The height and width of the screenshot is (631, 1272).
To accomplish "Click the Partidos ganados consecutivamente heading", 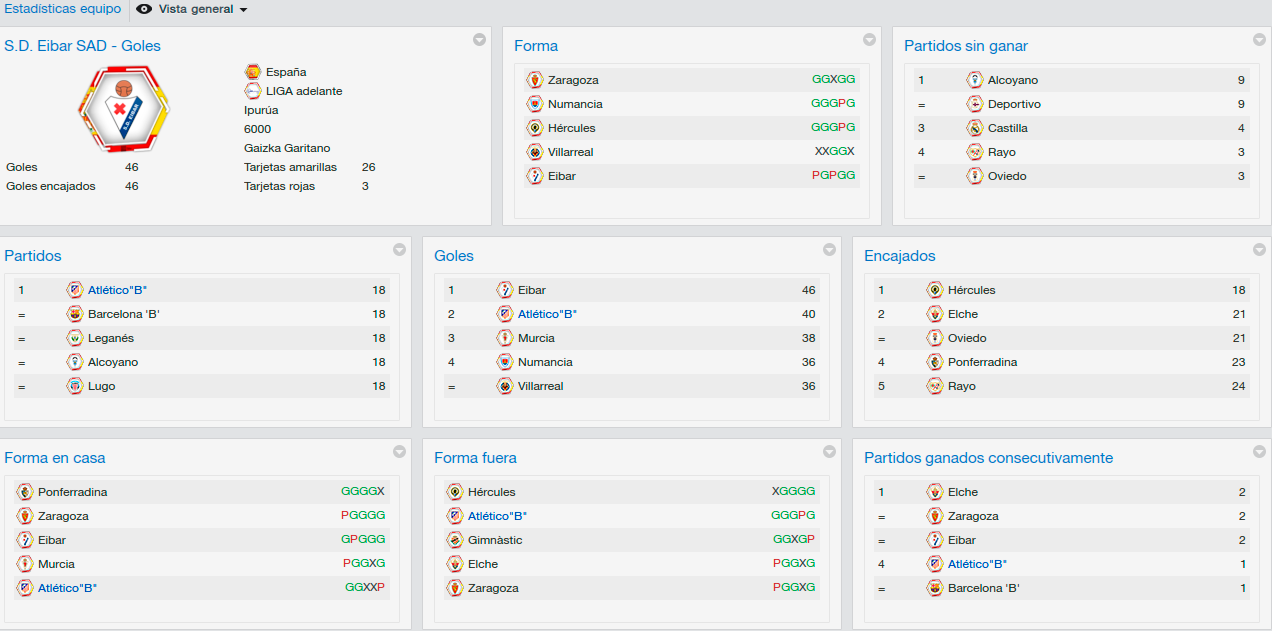I will click(989, 458).
